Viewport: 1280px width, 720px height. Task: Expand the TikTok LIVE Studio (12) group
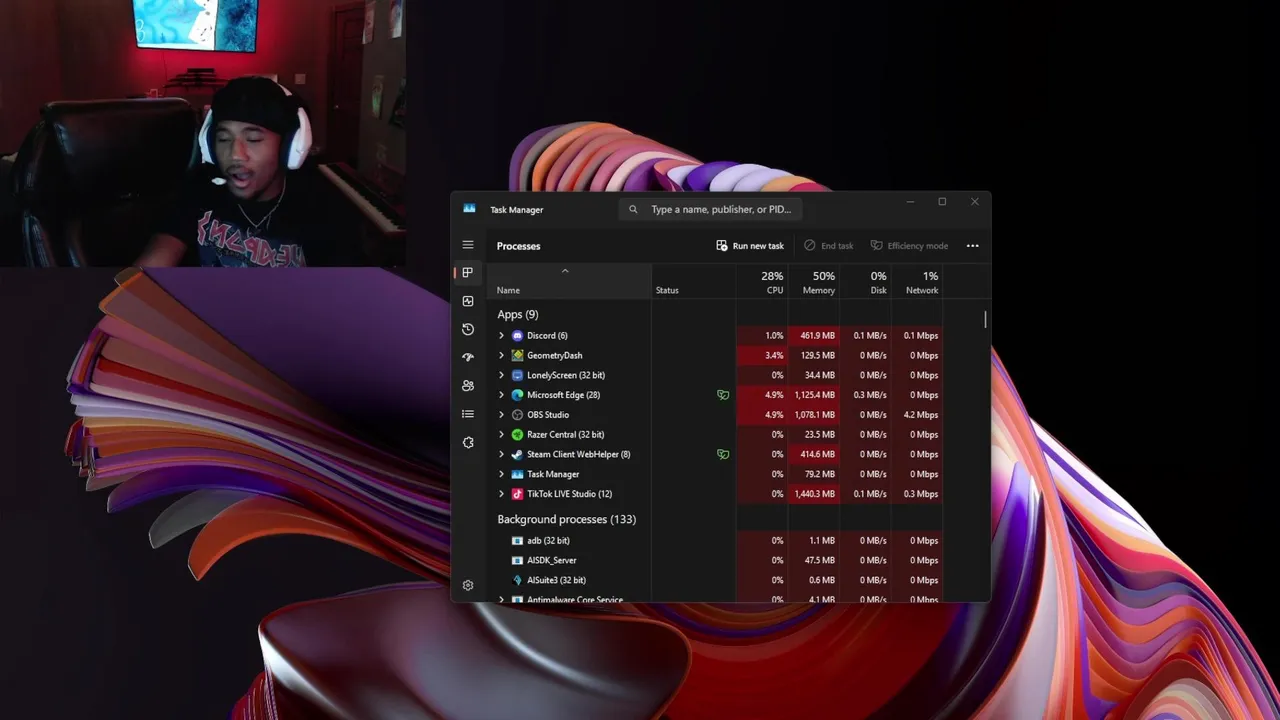(501, 494)
